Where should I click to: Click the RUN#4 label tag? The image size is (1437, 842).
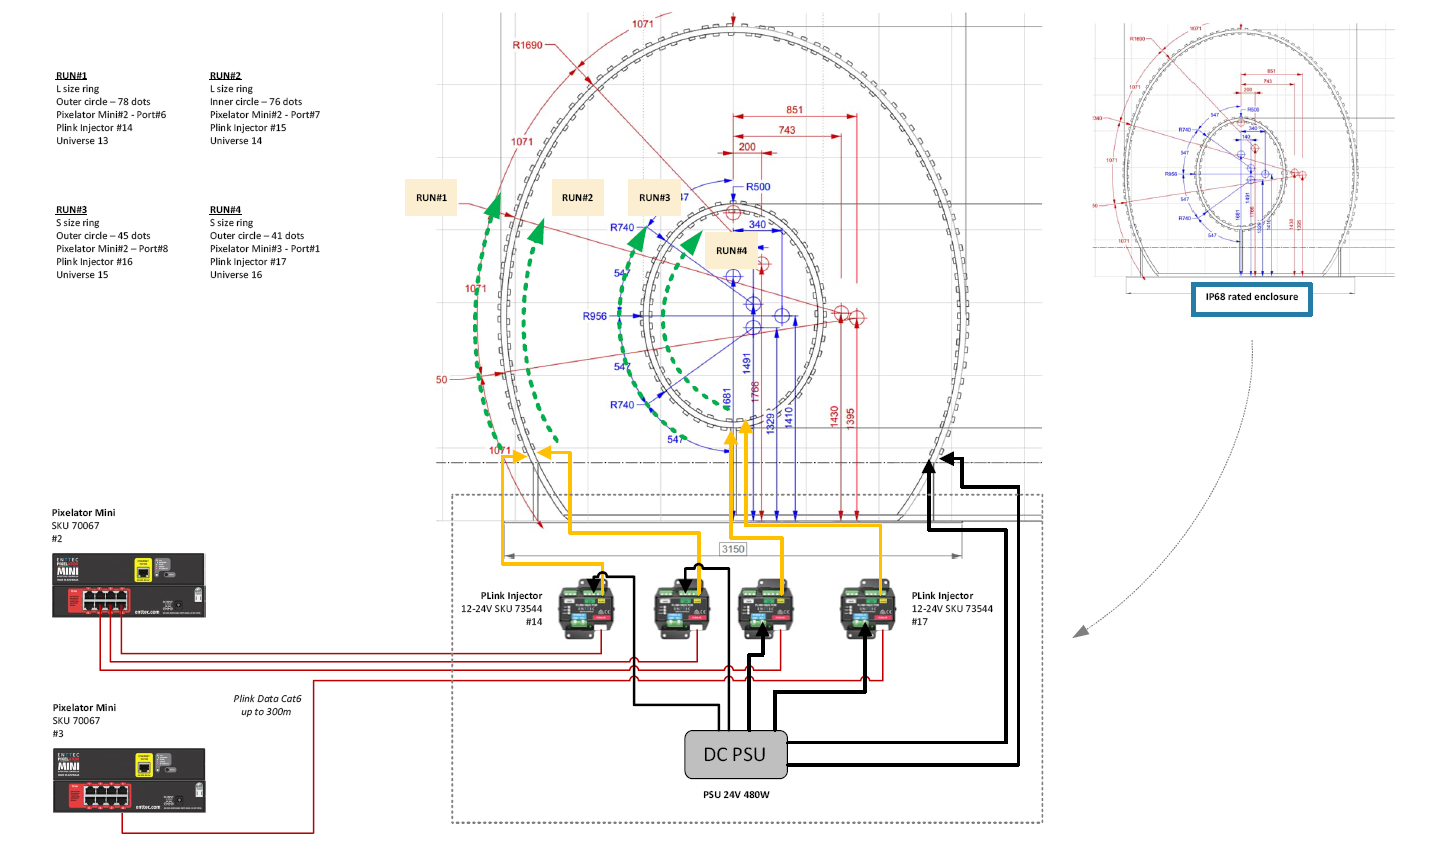click(732, 251)
